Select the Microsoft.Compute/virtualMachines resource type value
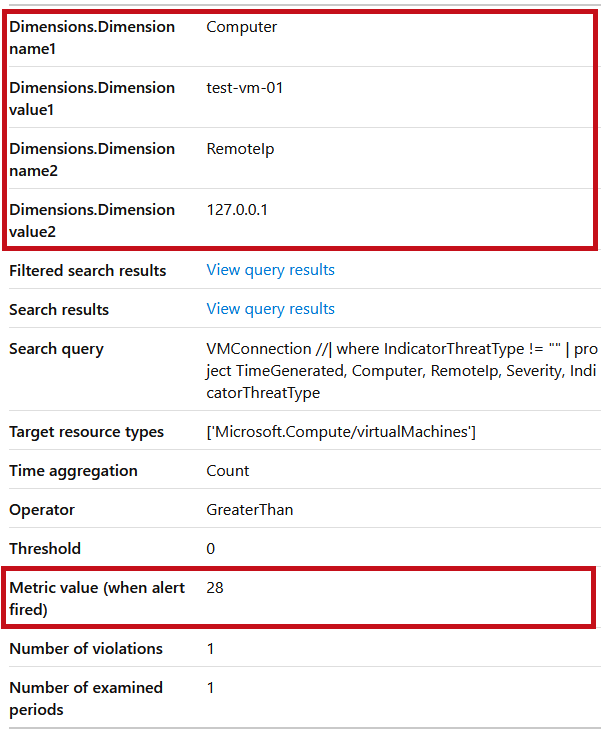 click(x=341, y=432)
